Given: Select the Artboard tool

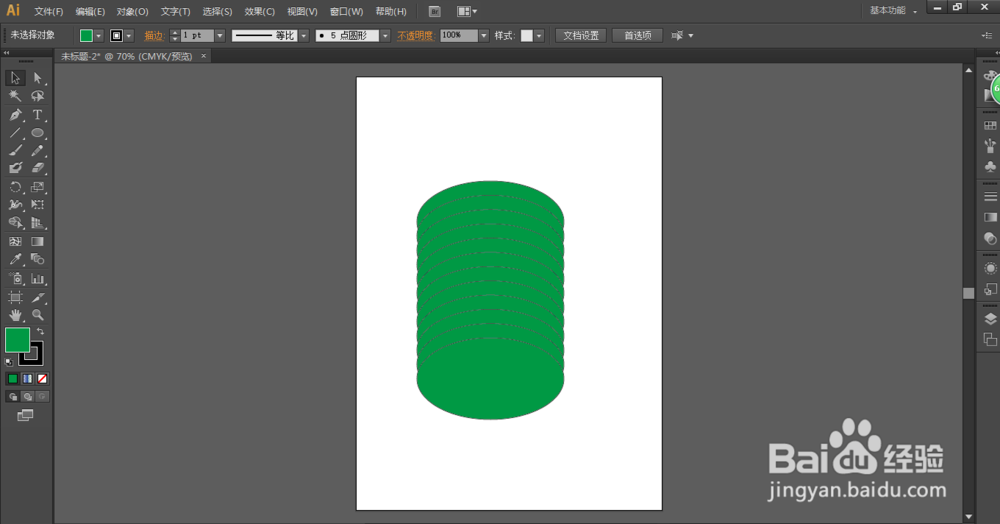Looking at the screenshot, I should [x=15, y=297].
